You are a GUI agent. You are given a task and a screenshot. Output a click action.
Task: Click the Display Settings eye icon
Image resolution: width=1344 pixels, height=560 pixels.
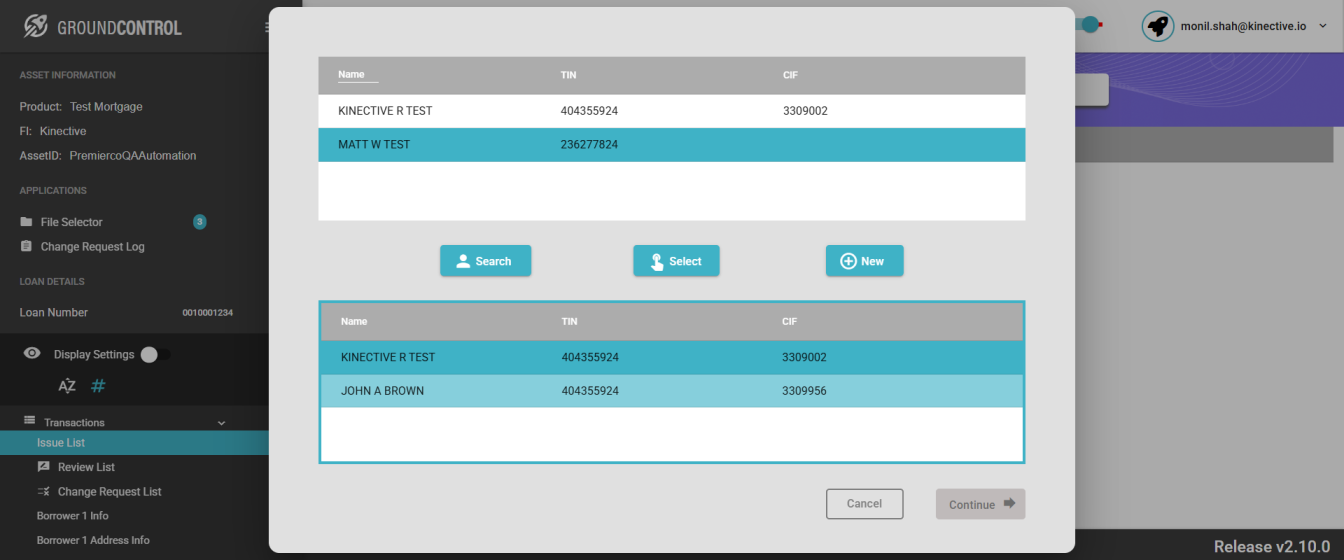[33, 354]
